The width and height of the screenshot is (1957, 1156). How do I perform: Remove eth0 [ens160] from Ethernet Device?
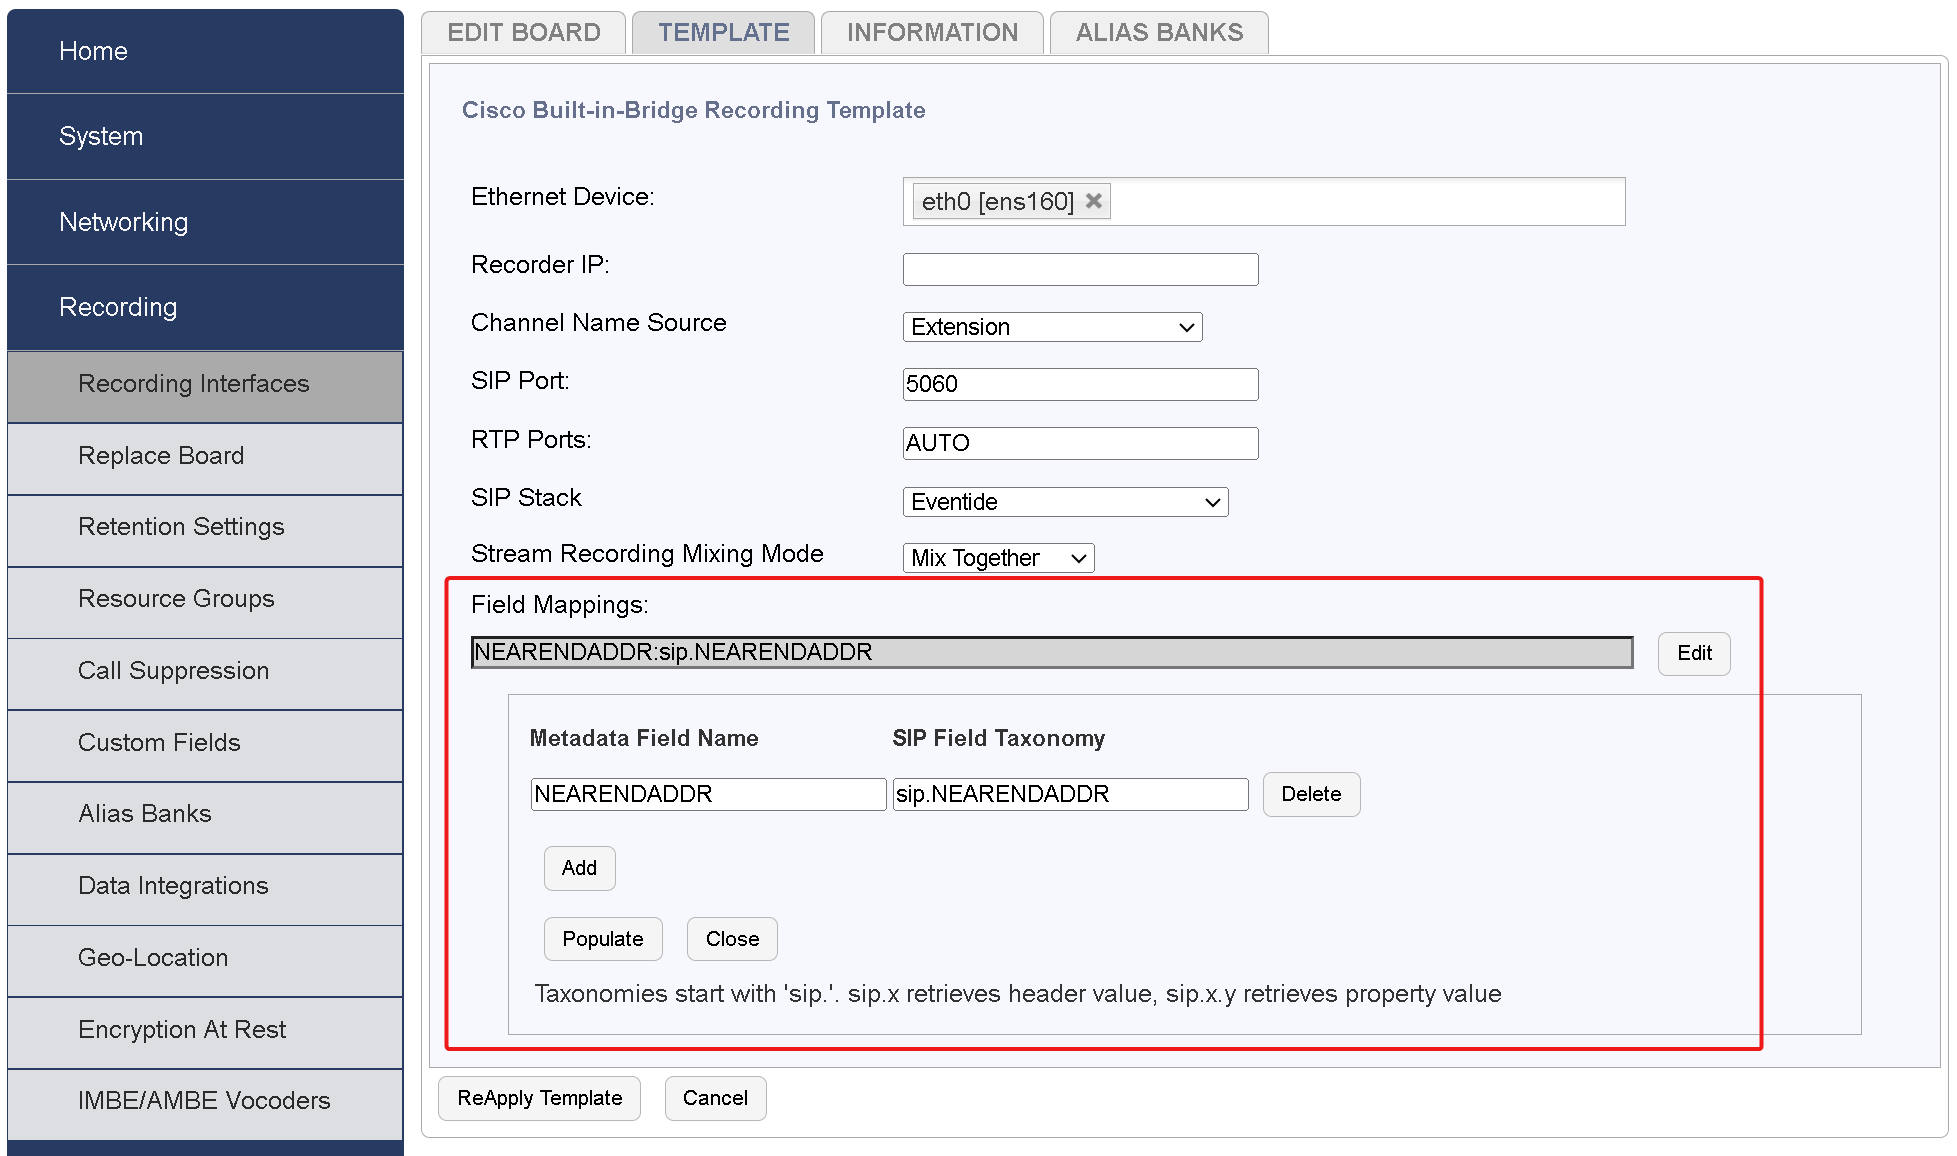pyautogui.click(x=1093, y=201)
